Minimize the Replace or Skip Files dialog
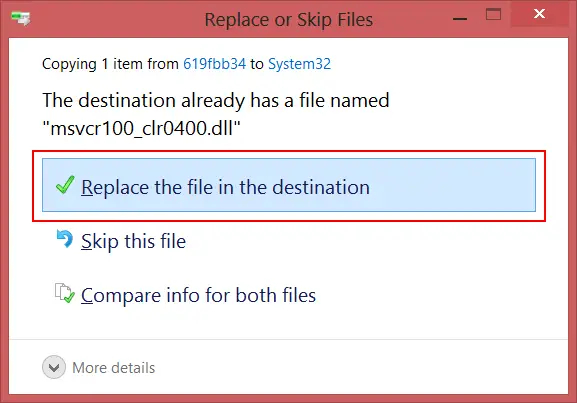The image size is (577, 403). point(460,18)
